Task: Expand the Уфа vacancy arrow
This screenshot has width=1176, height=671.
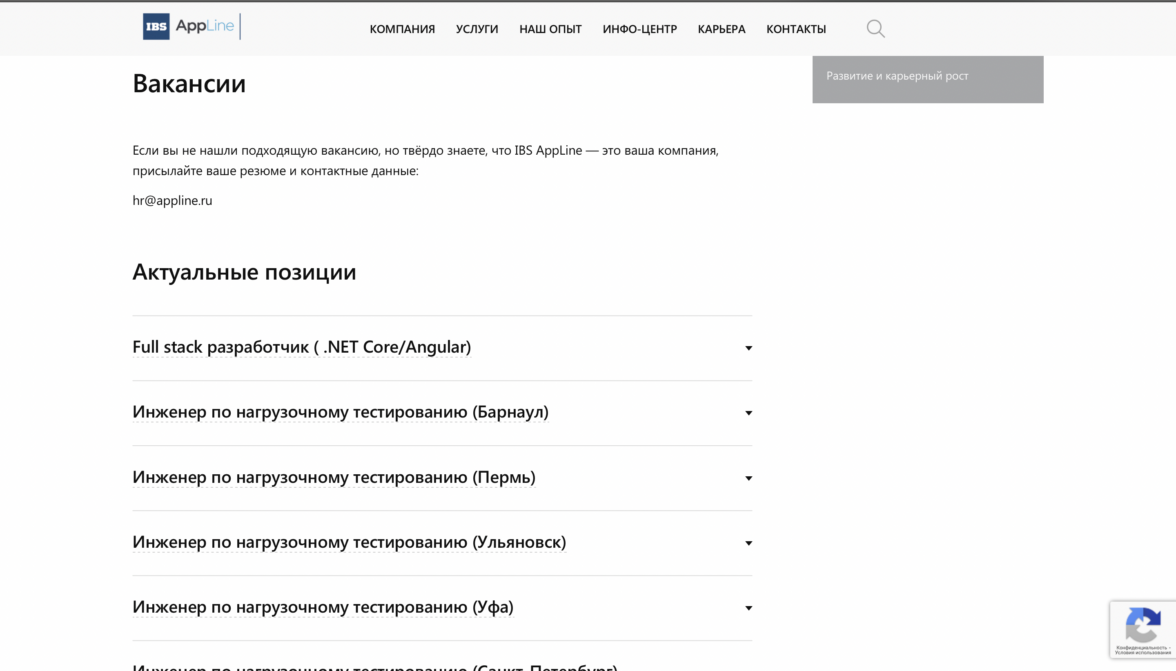Action: [748, 608]
